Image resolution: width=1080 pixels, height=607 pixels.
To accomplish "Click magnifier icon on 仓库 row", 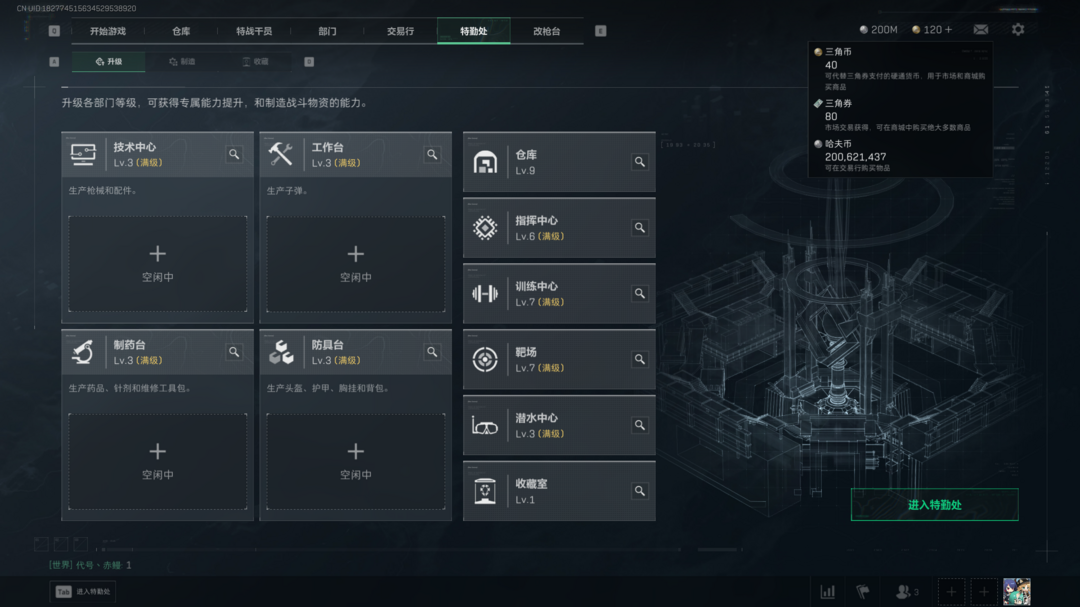I will coord(640,162).
